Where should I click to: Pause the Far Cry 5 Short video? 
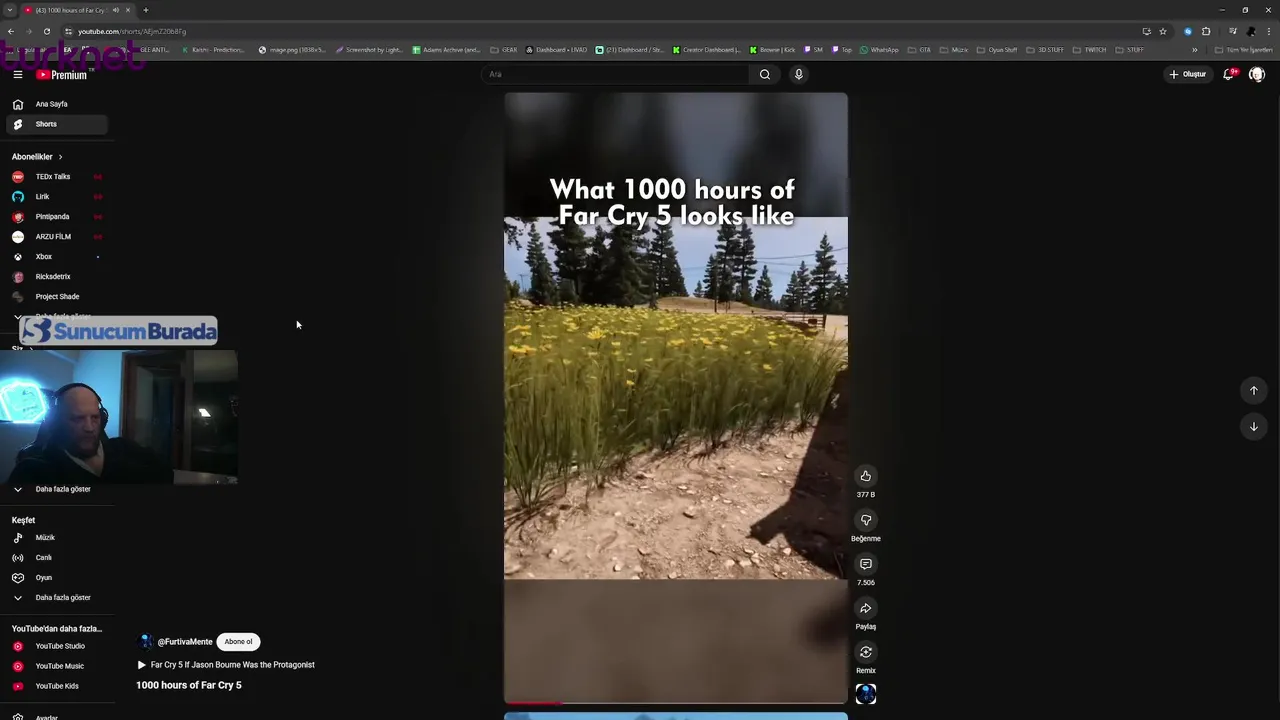[x=676, y=398]
